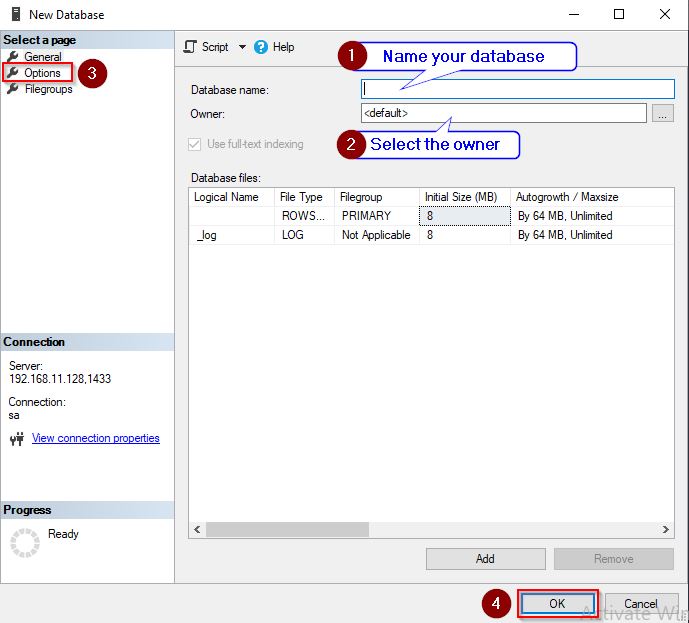Click the Script toolbar icon
The image size is (689, 623).
tap(190, 47)
